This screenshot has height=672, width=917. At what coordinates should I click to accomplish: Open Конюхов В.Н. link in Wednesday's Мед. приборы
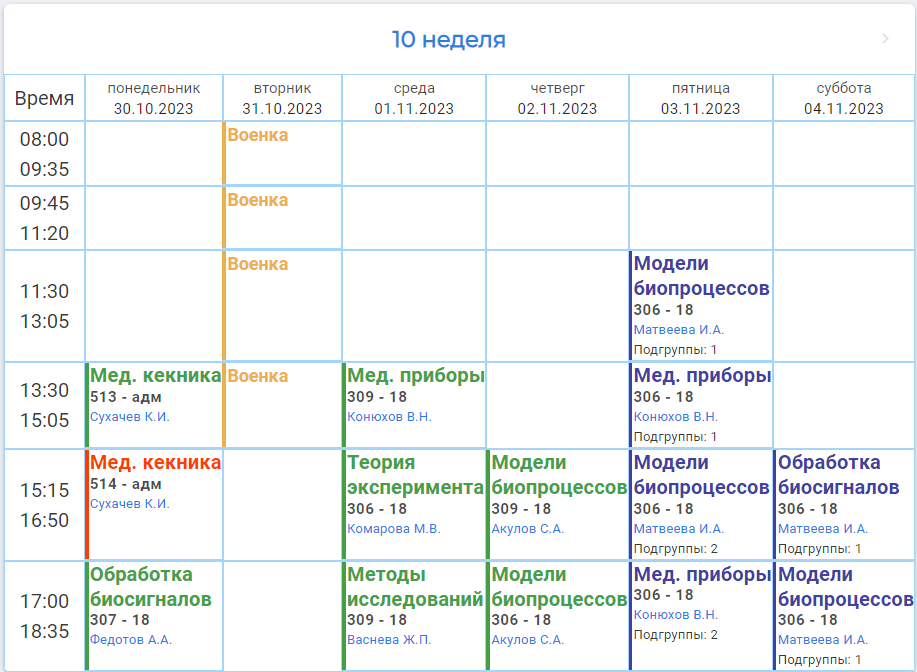389,417
